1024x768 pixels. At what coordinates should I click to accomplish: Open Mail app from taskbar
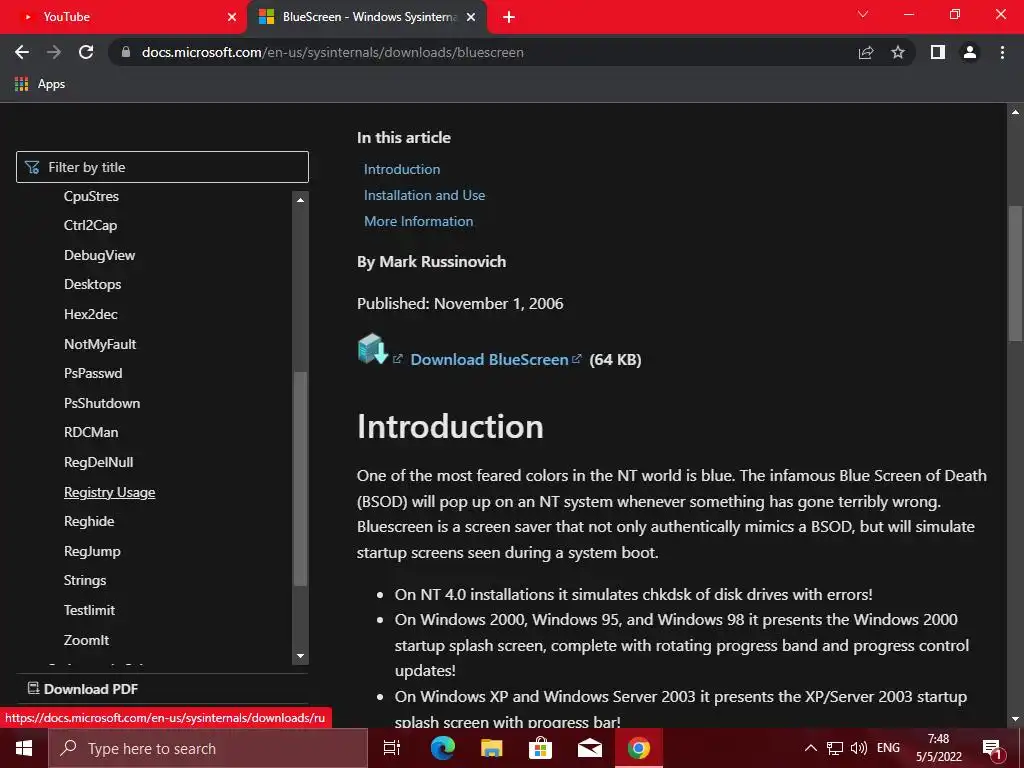coord(589,748)
